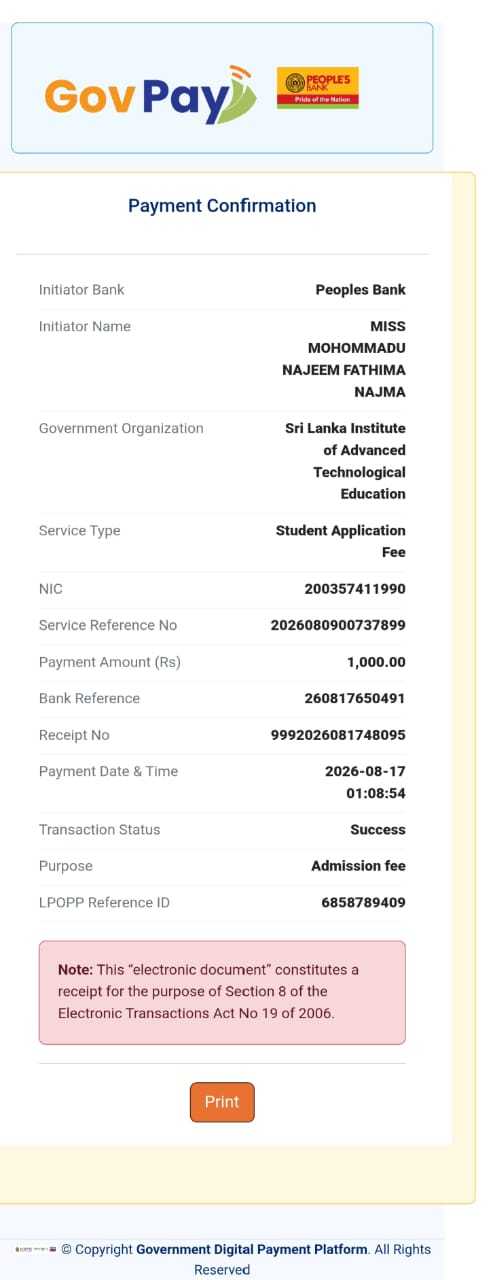Select the Receipt No value 9992026081748095
Image resolution: width=489 pixels, height=1280 pixels.
pyautogui.click(x=338, y=735)
